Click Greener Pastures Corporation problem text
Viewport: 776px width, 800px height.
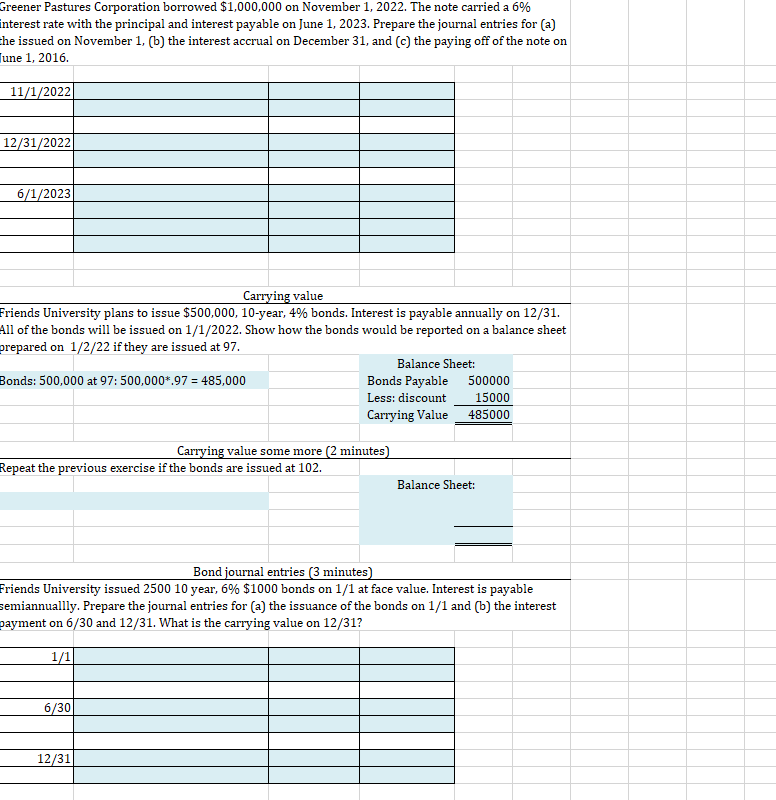pyautogui.click(x=283, y=32)
